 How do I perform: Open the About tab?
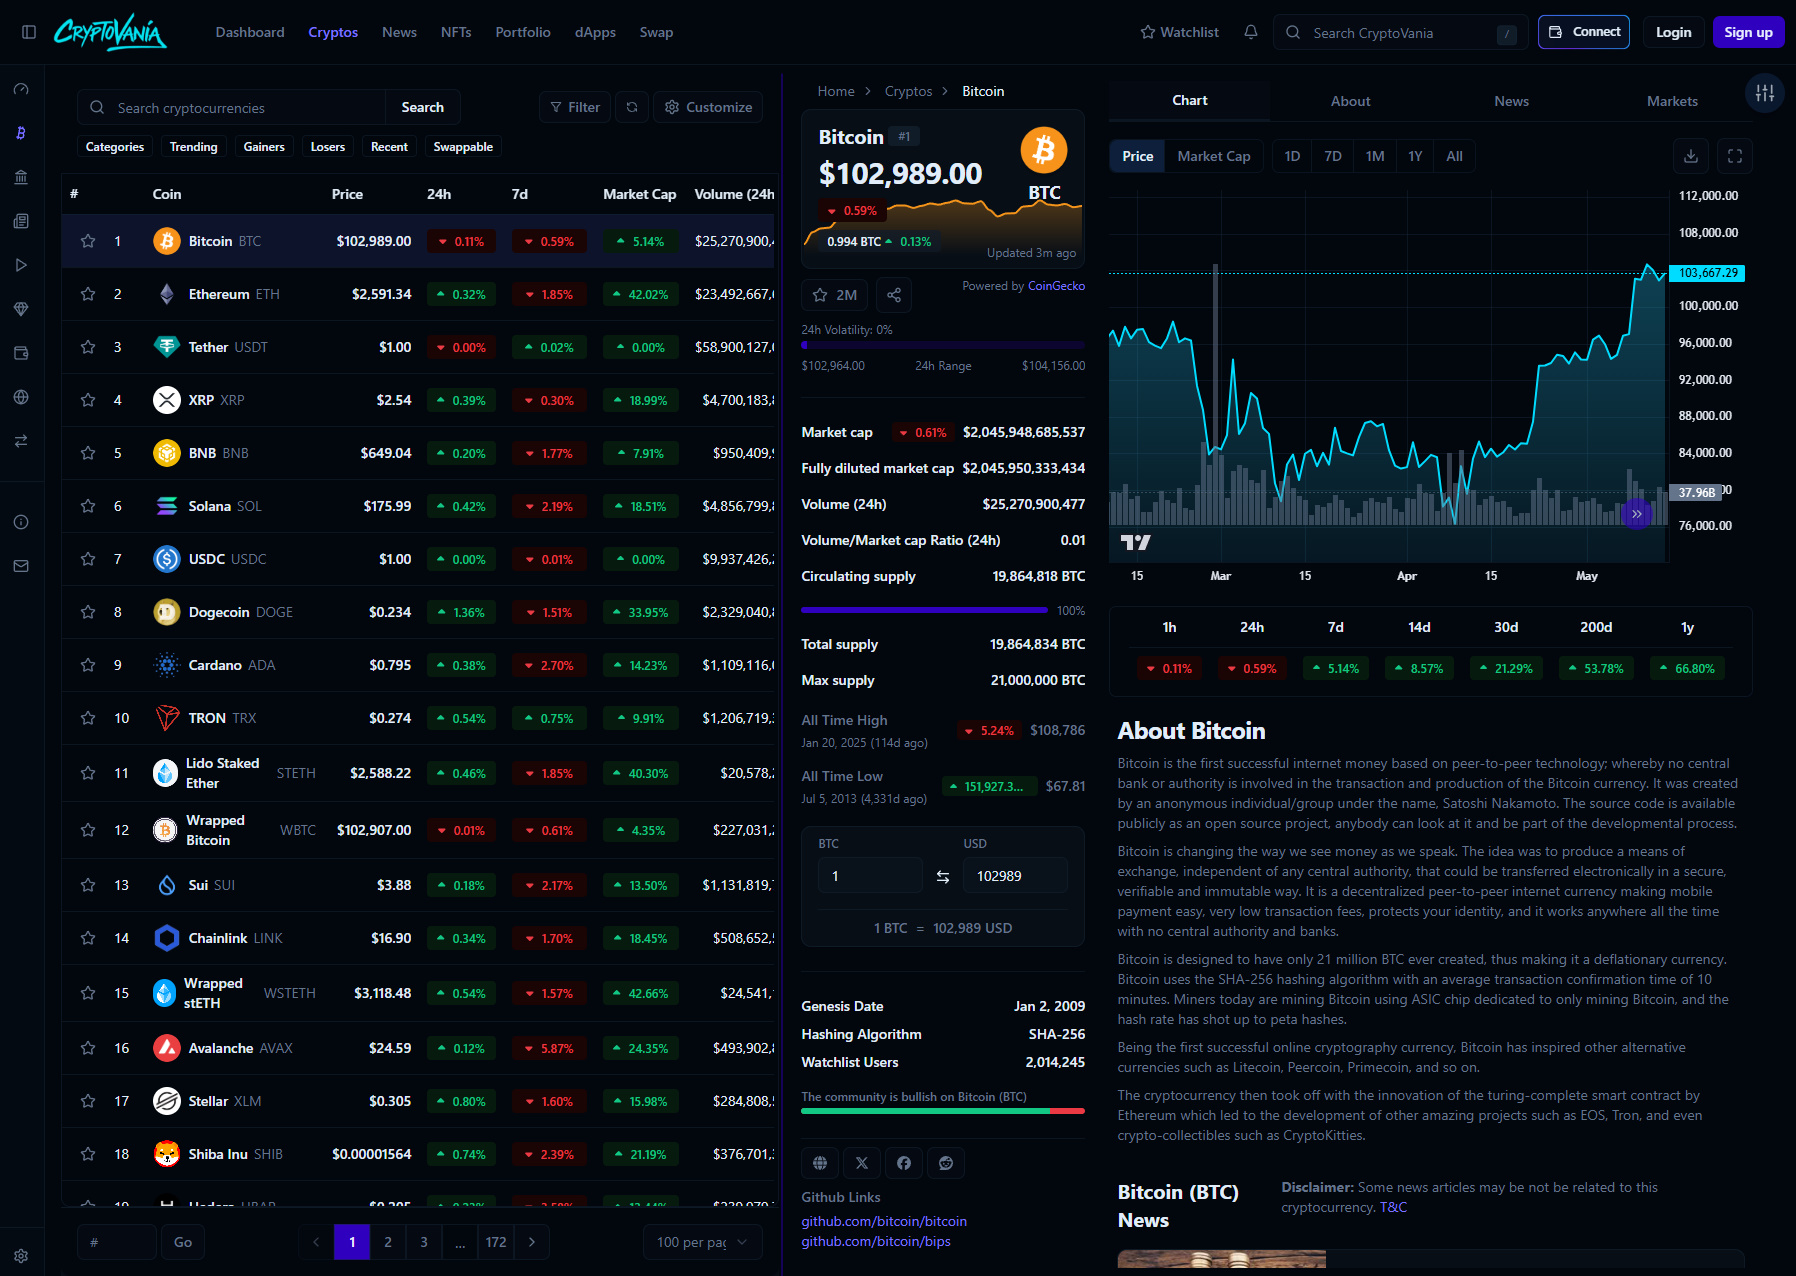click(1350, 101)
